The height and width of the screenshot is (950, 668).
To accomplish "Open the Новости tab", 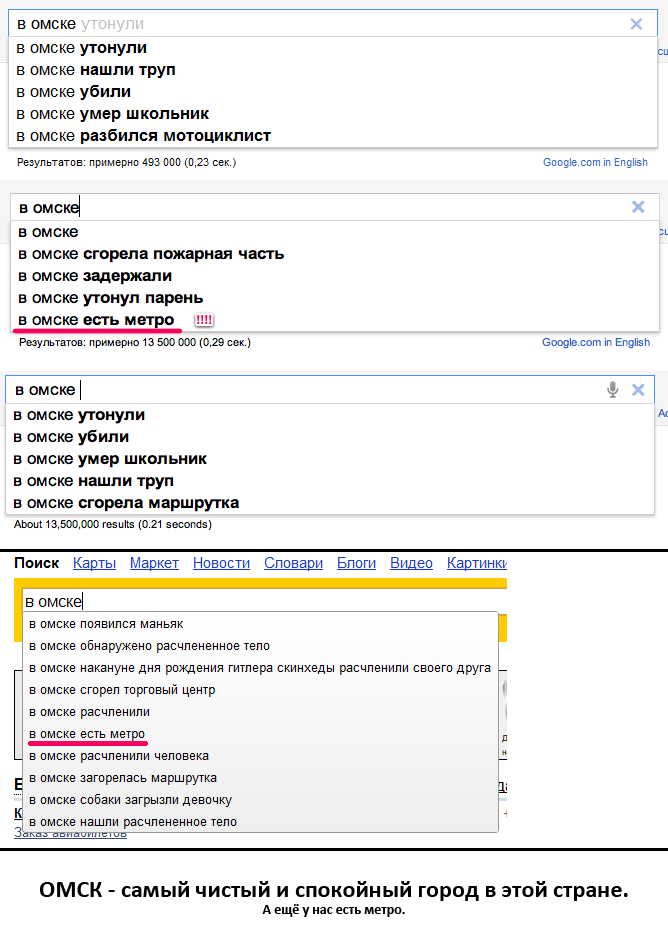I will [221, 563].
